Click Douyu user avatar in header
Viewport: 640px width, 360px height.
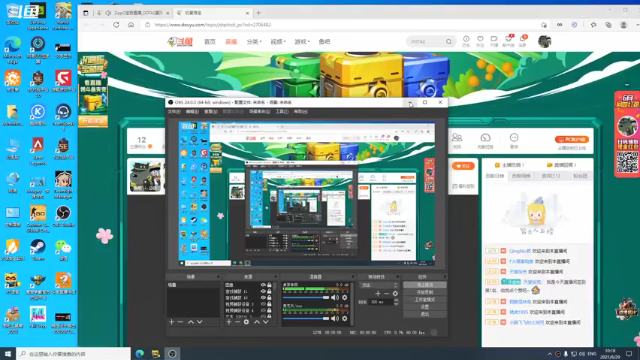[x=544, y=41]
